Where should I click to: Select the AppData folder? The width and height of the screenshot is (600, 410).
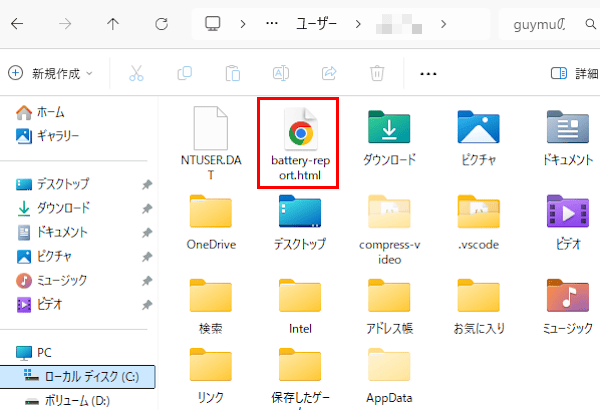pos(390,376)
